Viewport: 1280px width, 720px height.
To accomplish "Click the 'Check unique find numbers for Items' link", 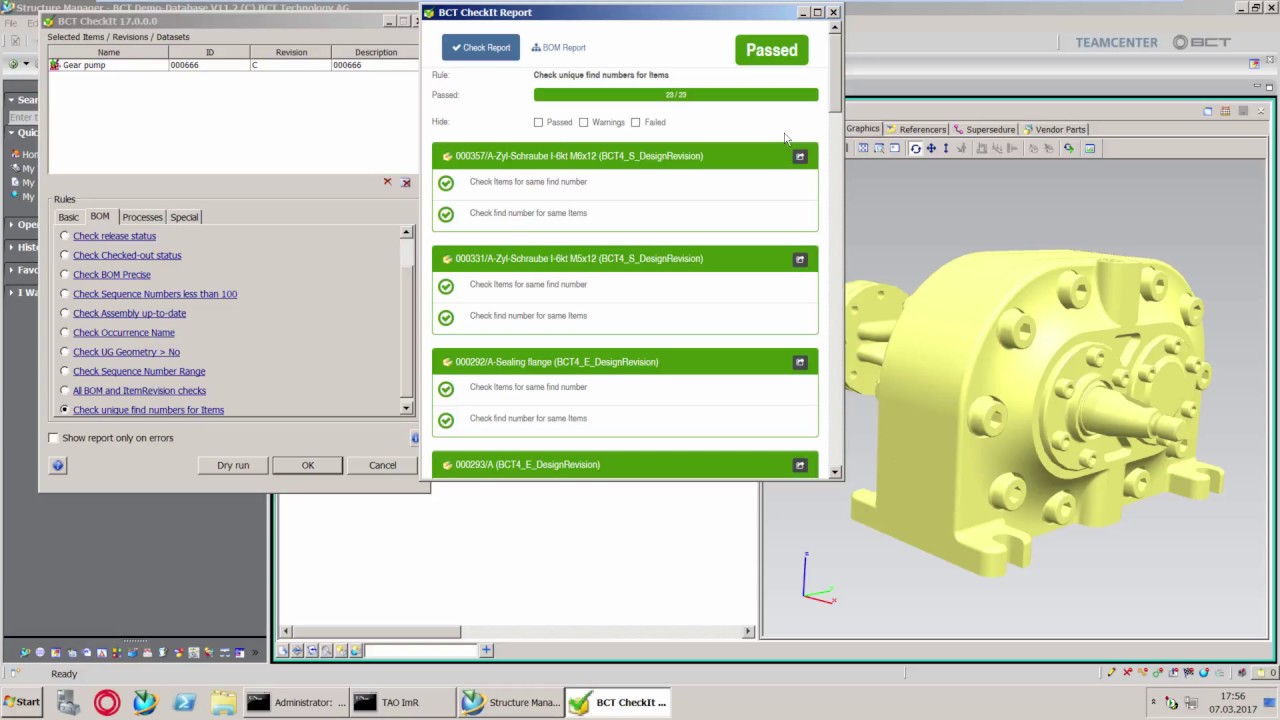I will pyautogui.click(x=148, y=410).
